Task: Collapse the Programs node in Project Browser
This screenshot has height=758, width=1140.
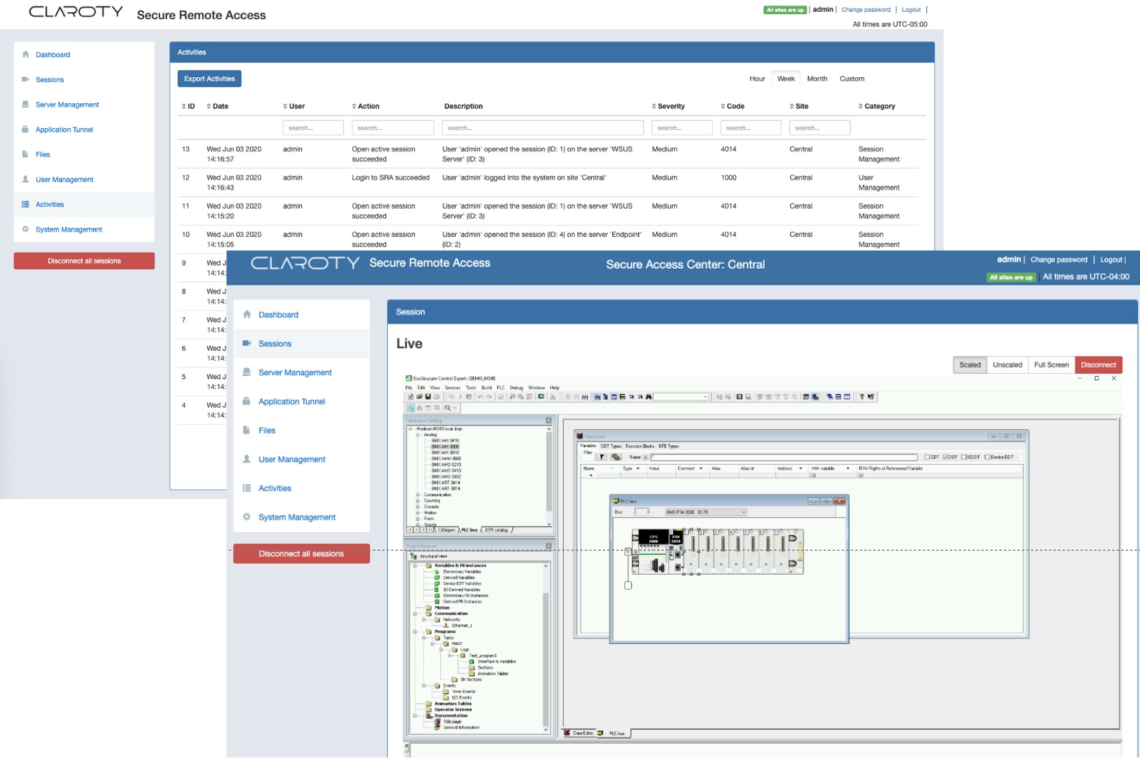Action: pyautogui.click(x=416, y=632)
